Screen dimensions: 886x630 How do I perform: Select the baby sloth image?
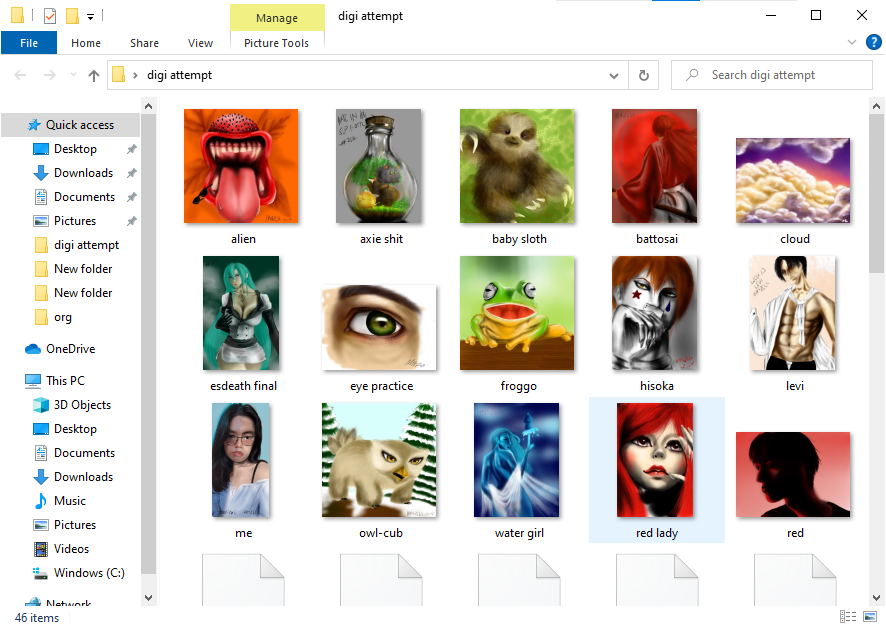517,166
